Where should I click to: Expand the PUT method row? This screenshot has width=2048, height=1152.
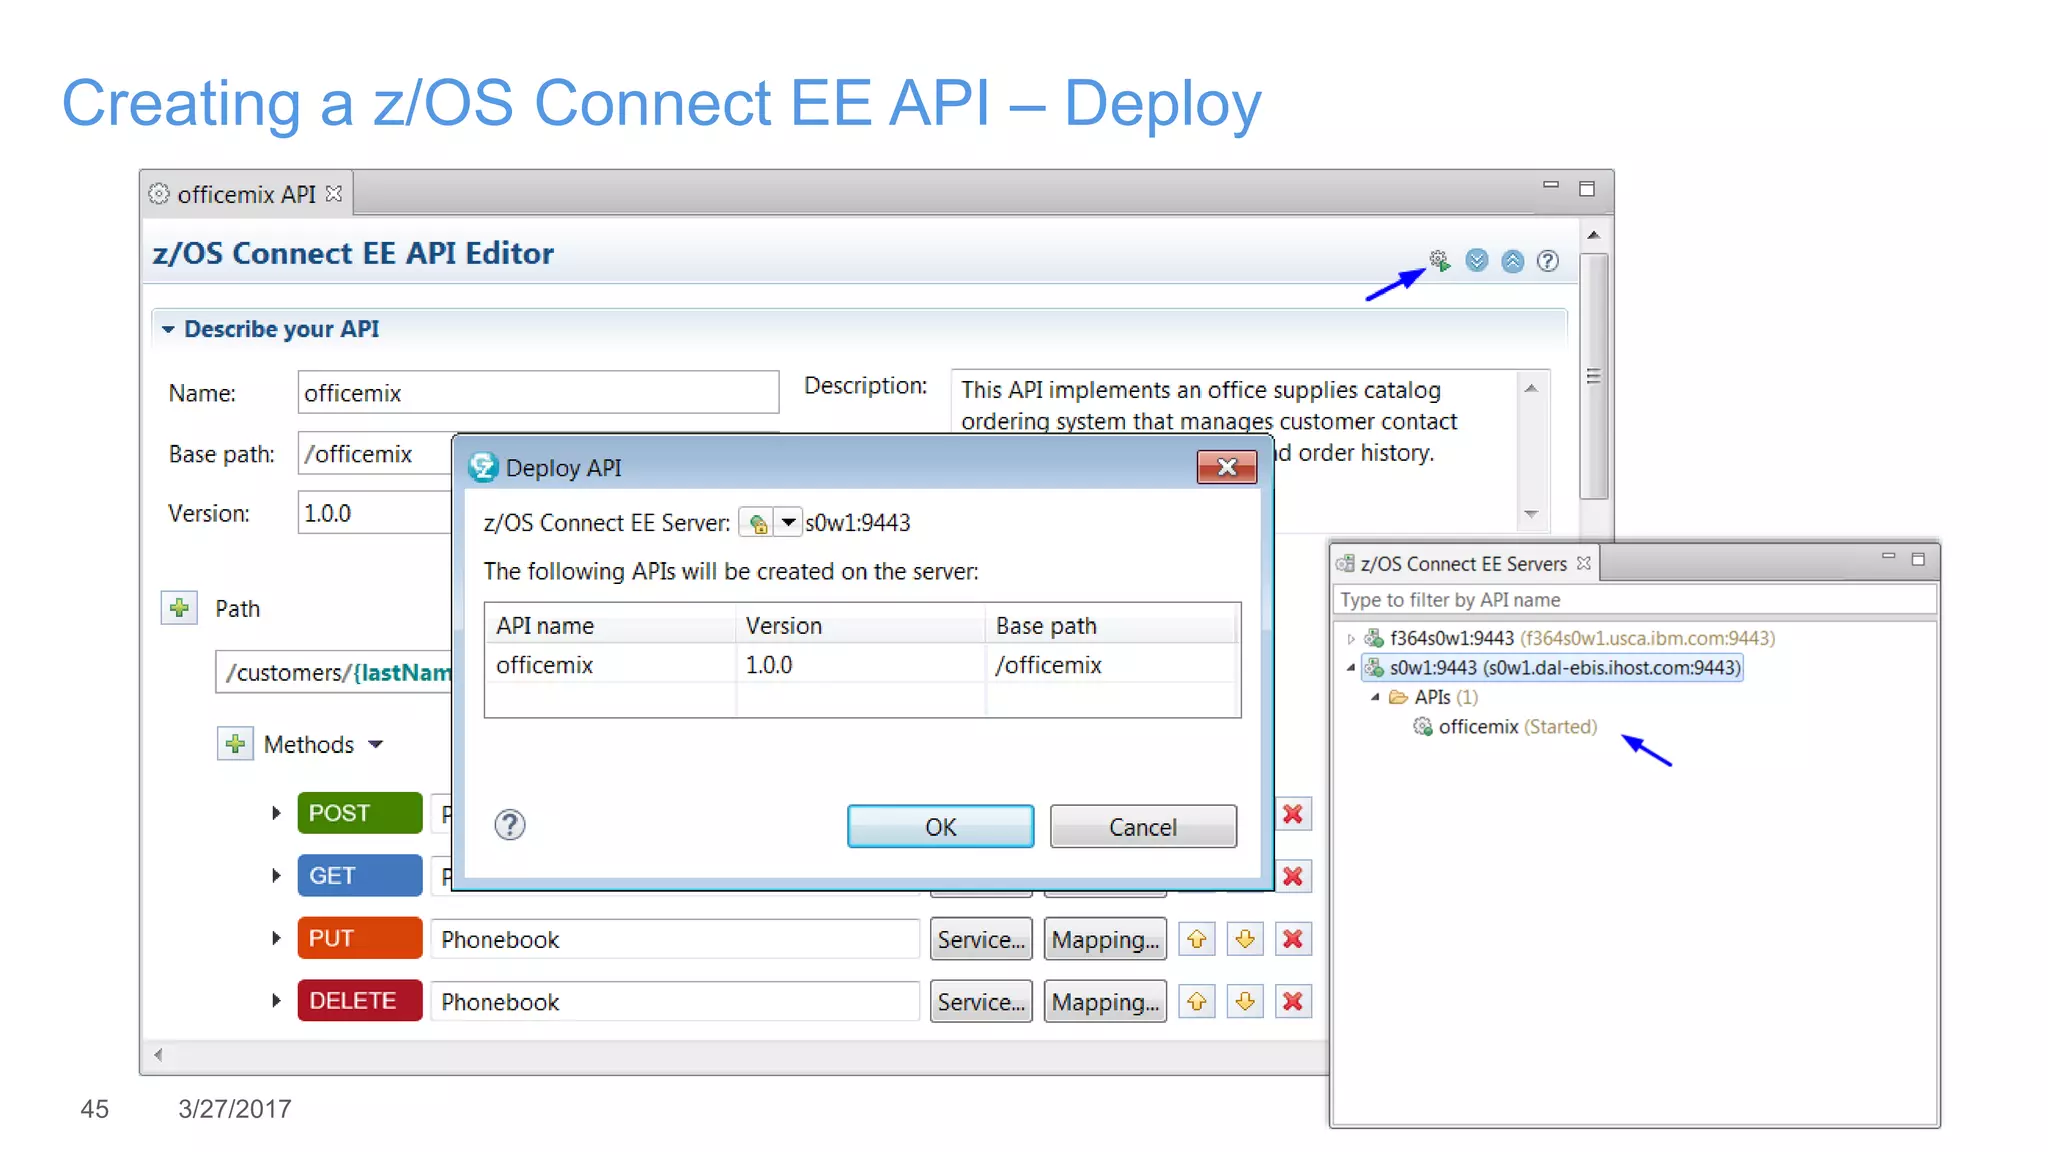tap(276, 938)
